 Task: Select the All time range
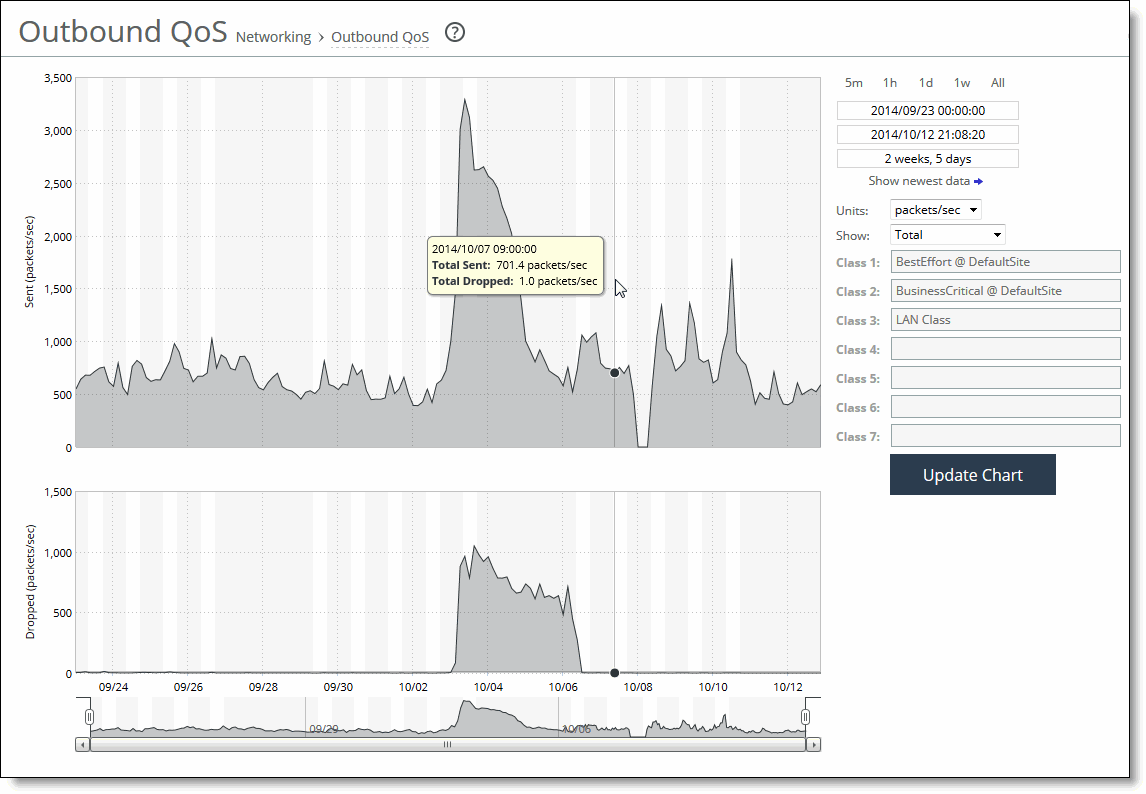point(996,82)
